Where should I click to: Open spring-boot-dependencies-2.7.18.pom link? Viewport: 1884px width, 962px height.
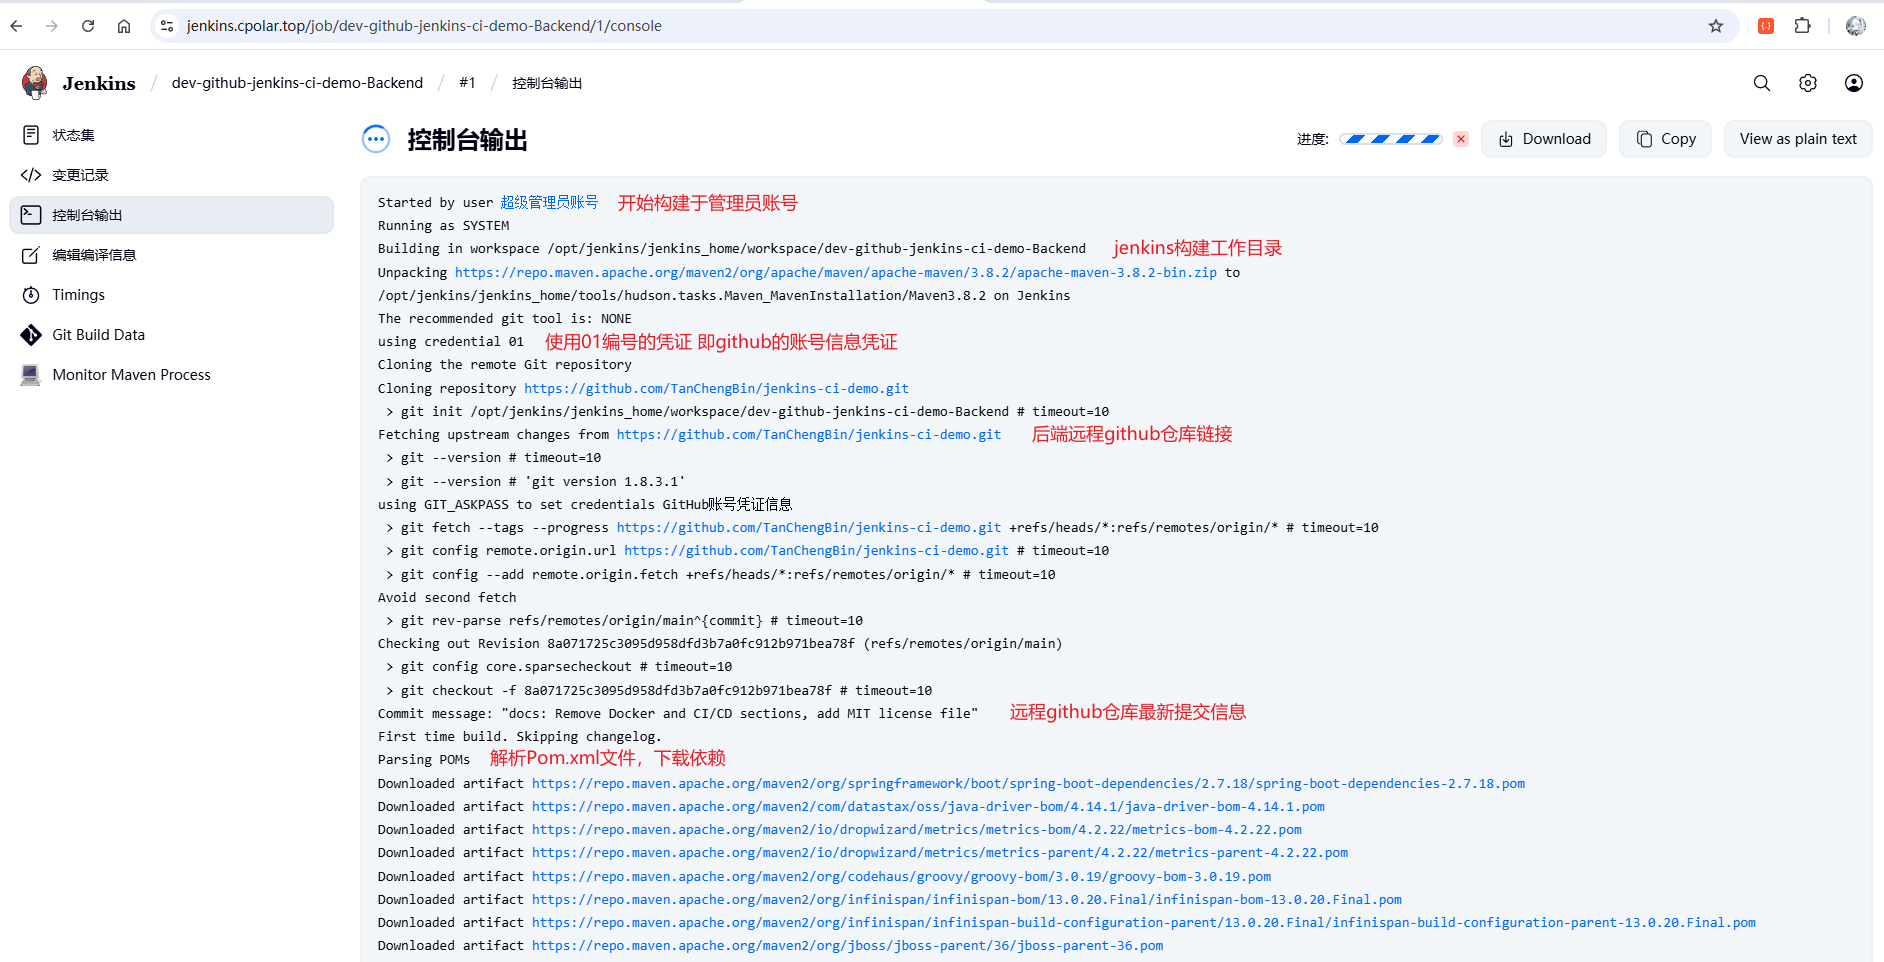pos(1028,783)
